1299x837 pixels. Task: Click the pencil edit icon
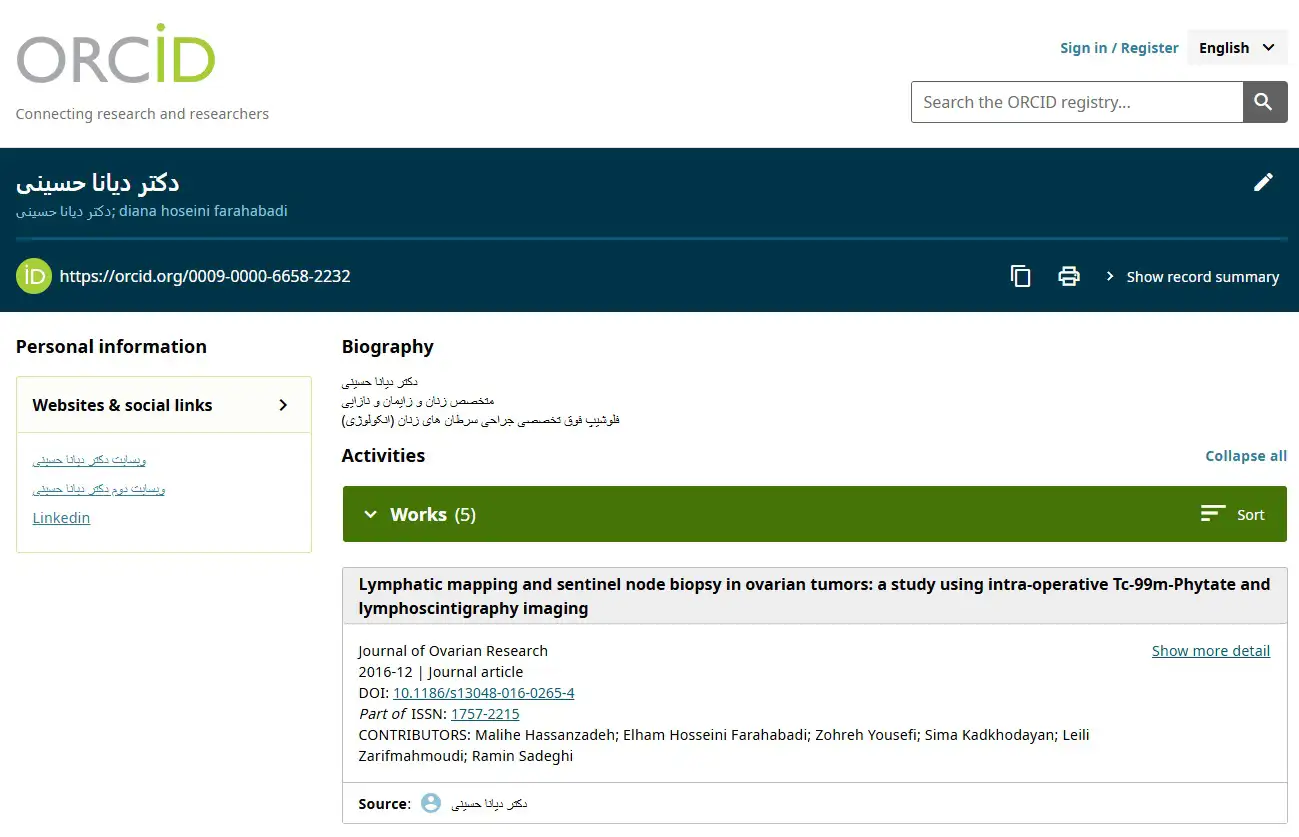pos(1263,182)
